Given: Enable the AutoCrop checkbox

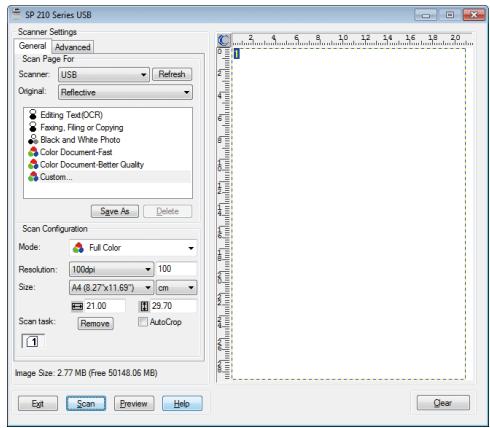Looking at the screenshot, I should click(143, 322).
